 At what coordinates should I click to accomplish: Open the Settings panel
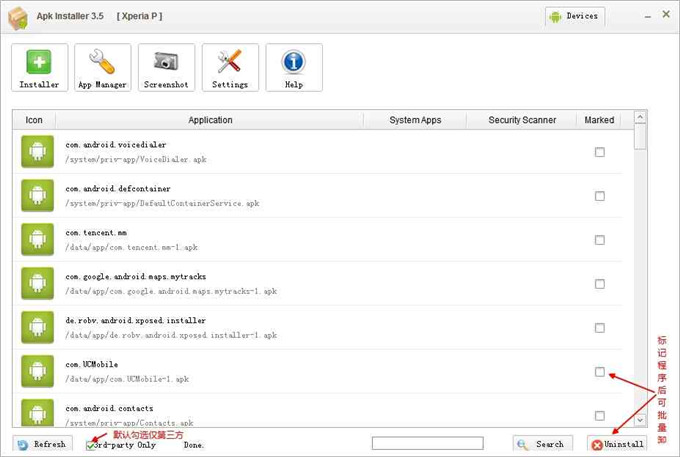coord(230,68)
